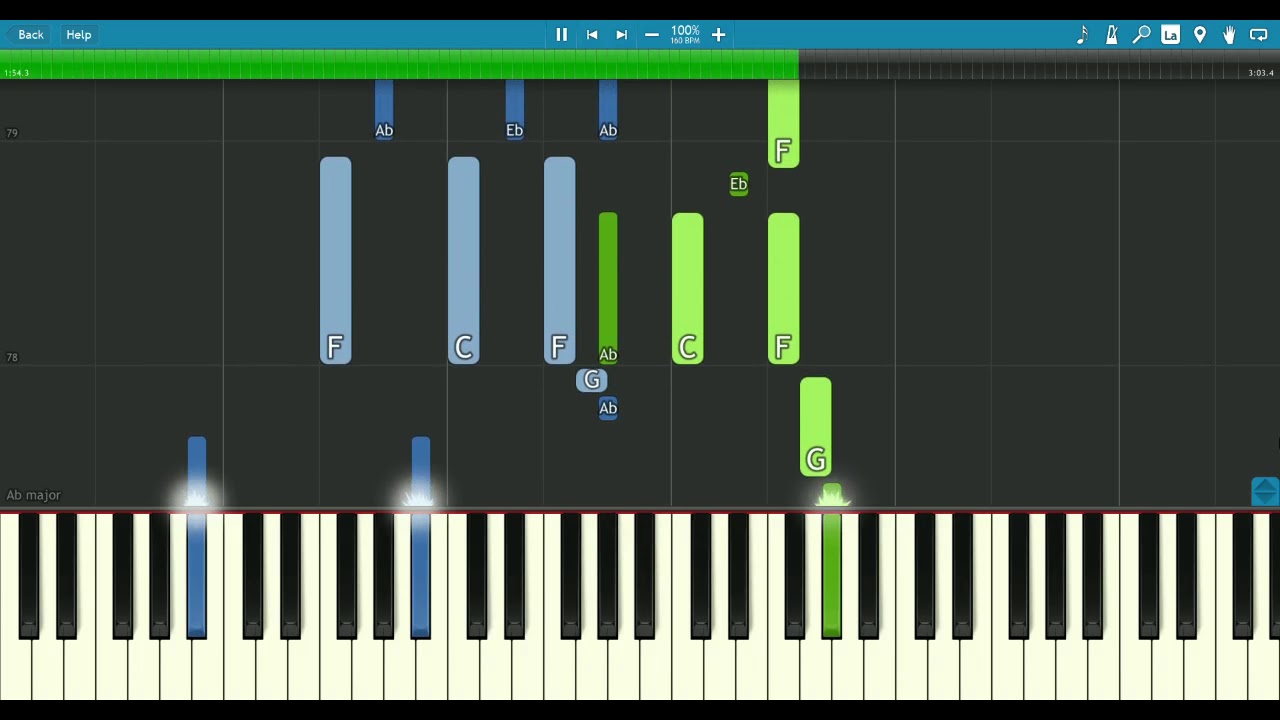The width and height of the screenshot is (1280, 720).
Task: Select the green falling G note
Action: tap(815, 427)
